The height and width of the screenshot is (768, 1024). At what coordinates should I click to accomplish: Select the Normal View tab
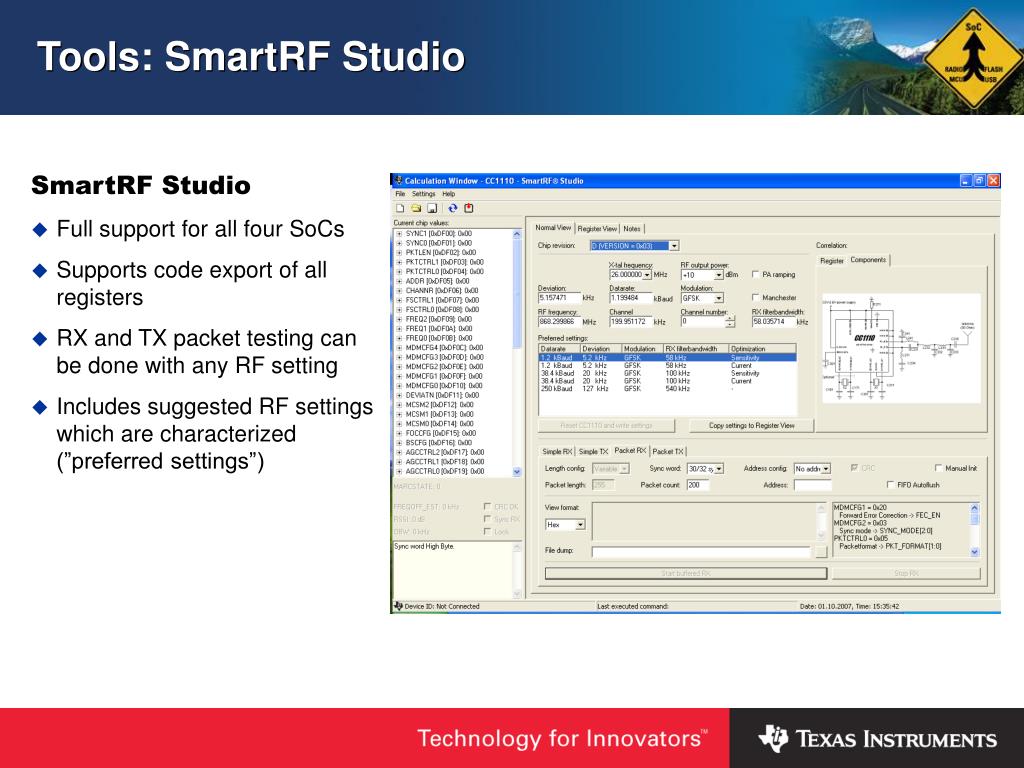point(552,228)
